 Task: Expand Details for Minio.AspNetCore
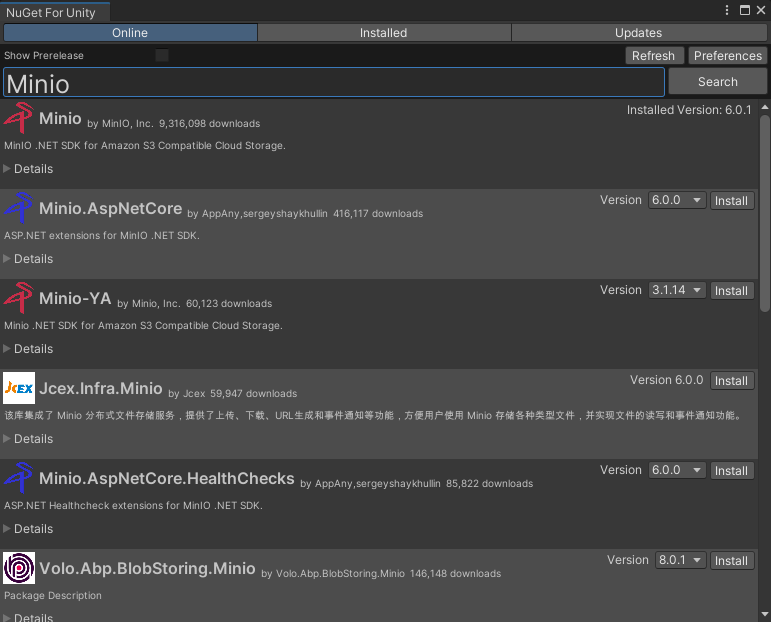[x=29, y=259]
